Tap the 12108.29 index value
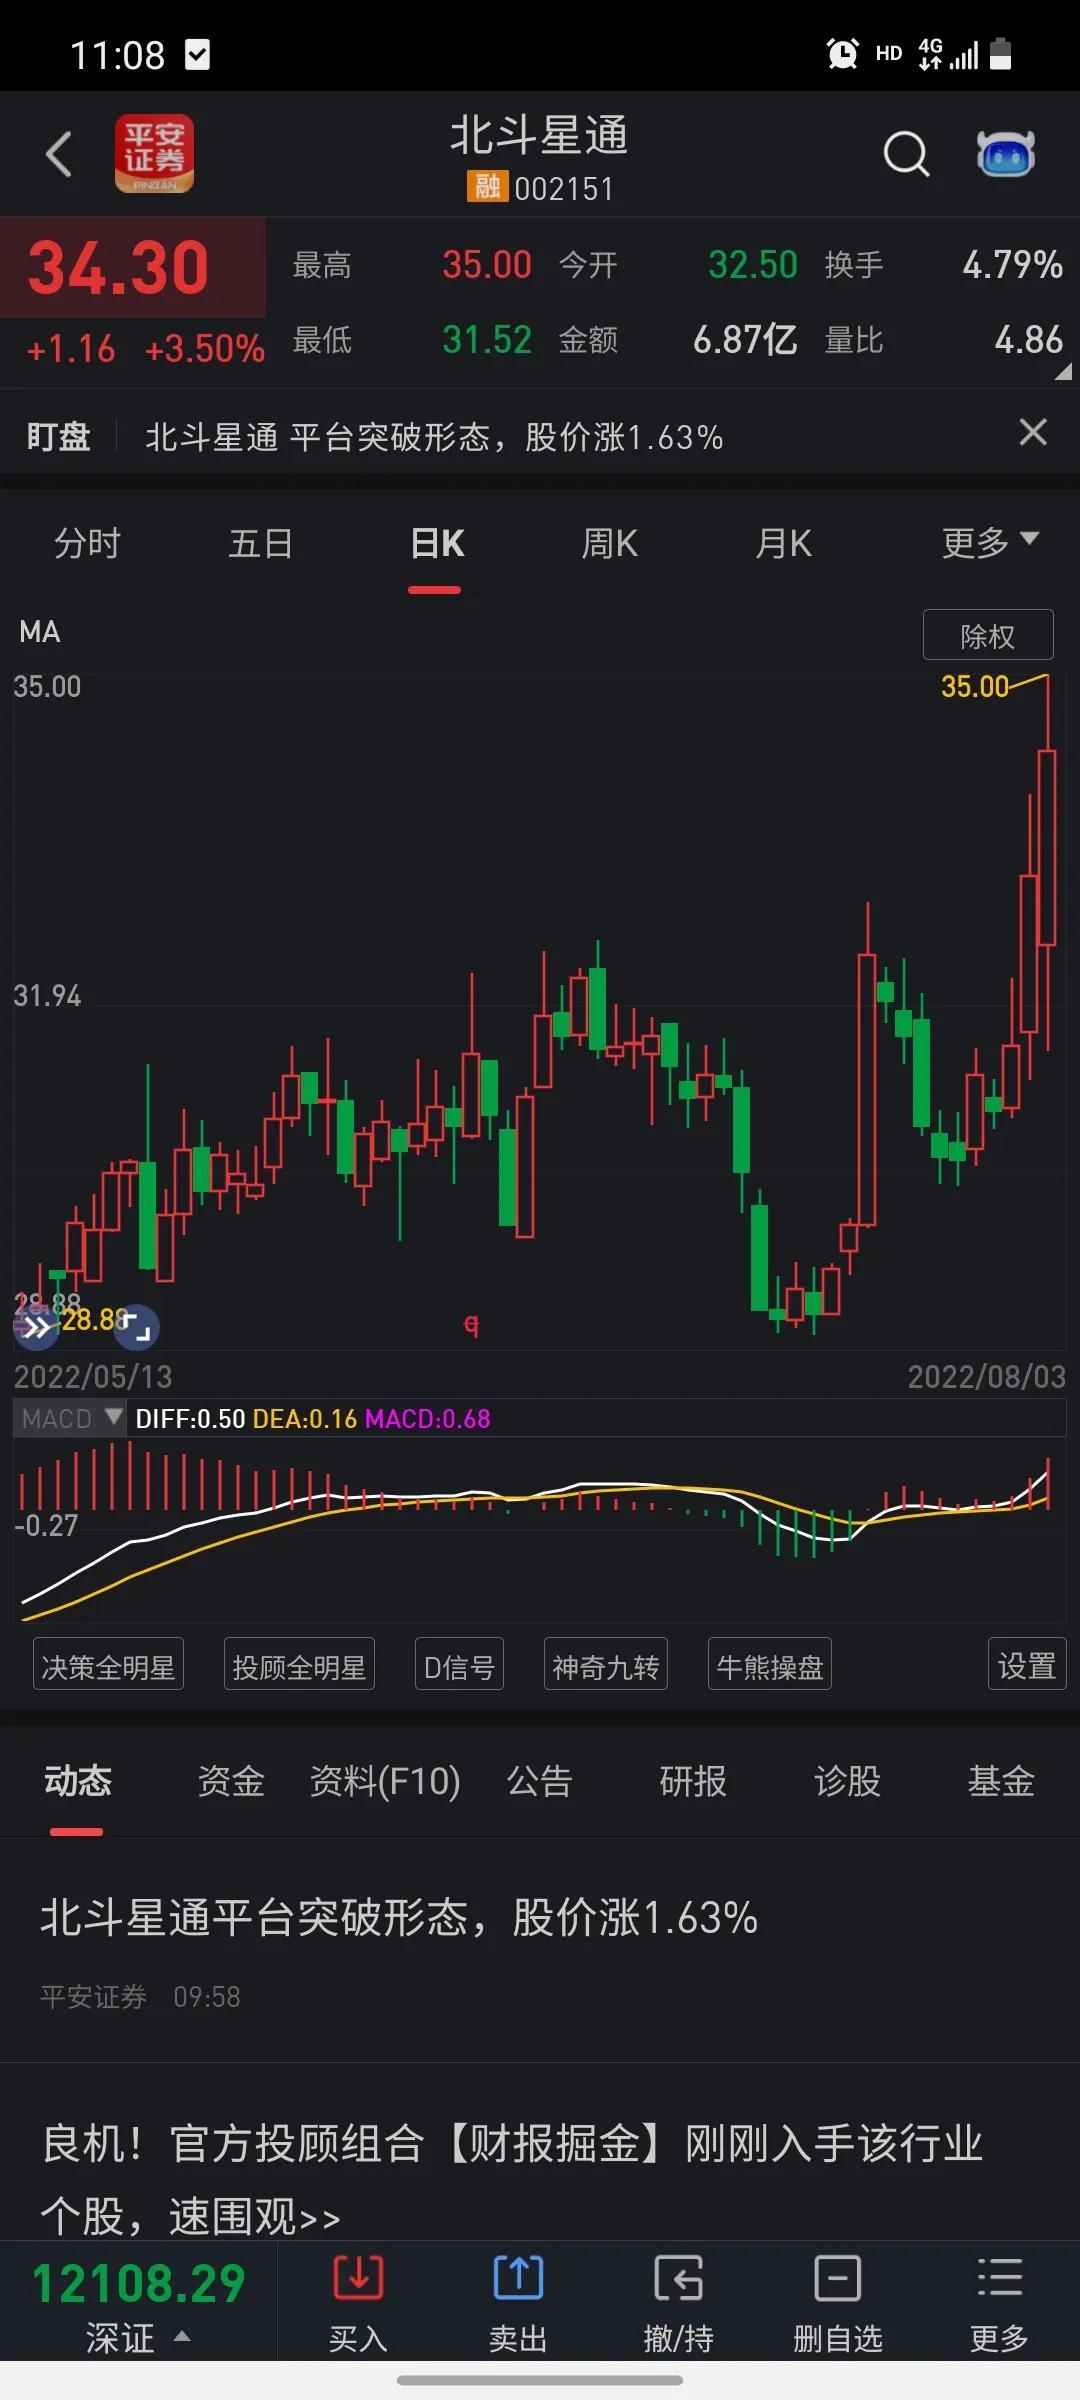Viewport: 1080px width, 2400px height. coord(139,2284)
